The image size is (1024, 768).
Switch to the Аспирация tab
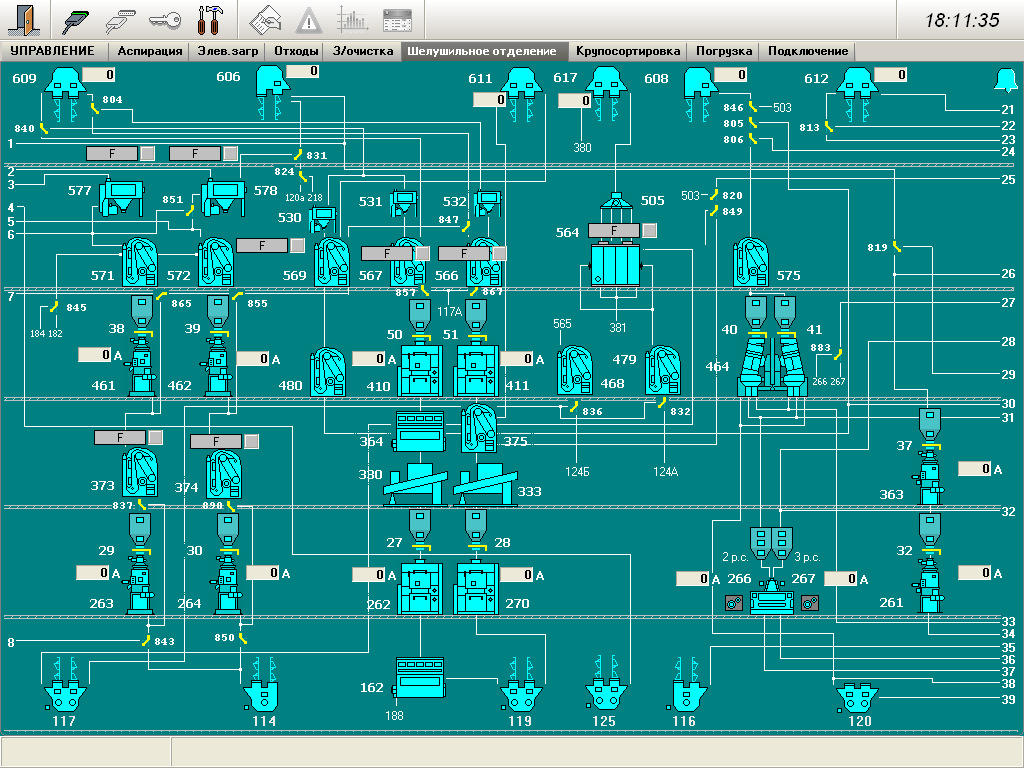(149, 51)
